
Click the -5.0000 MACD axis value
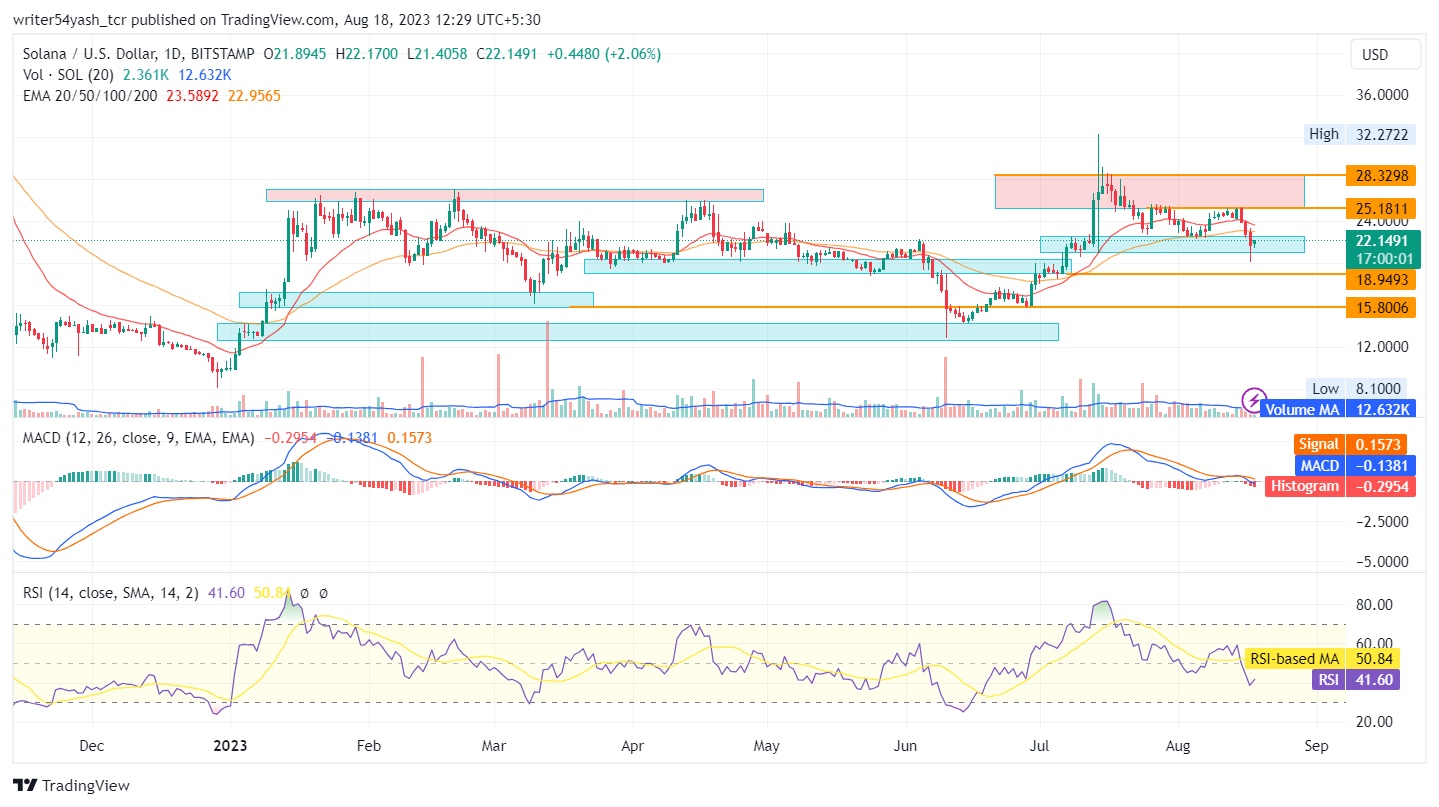pyautogui.click(x=1382, y=561)
